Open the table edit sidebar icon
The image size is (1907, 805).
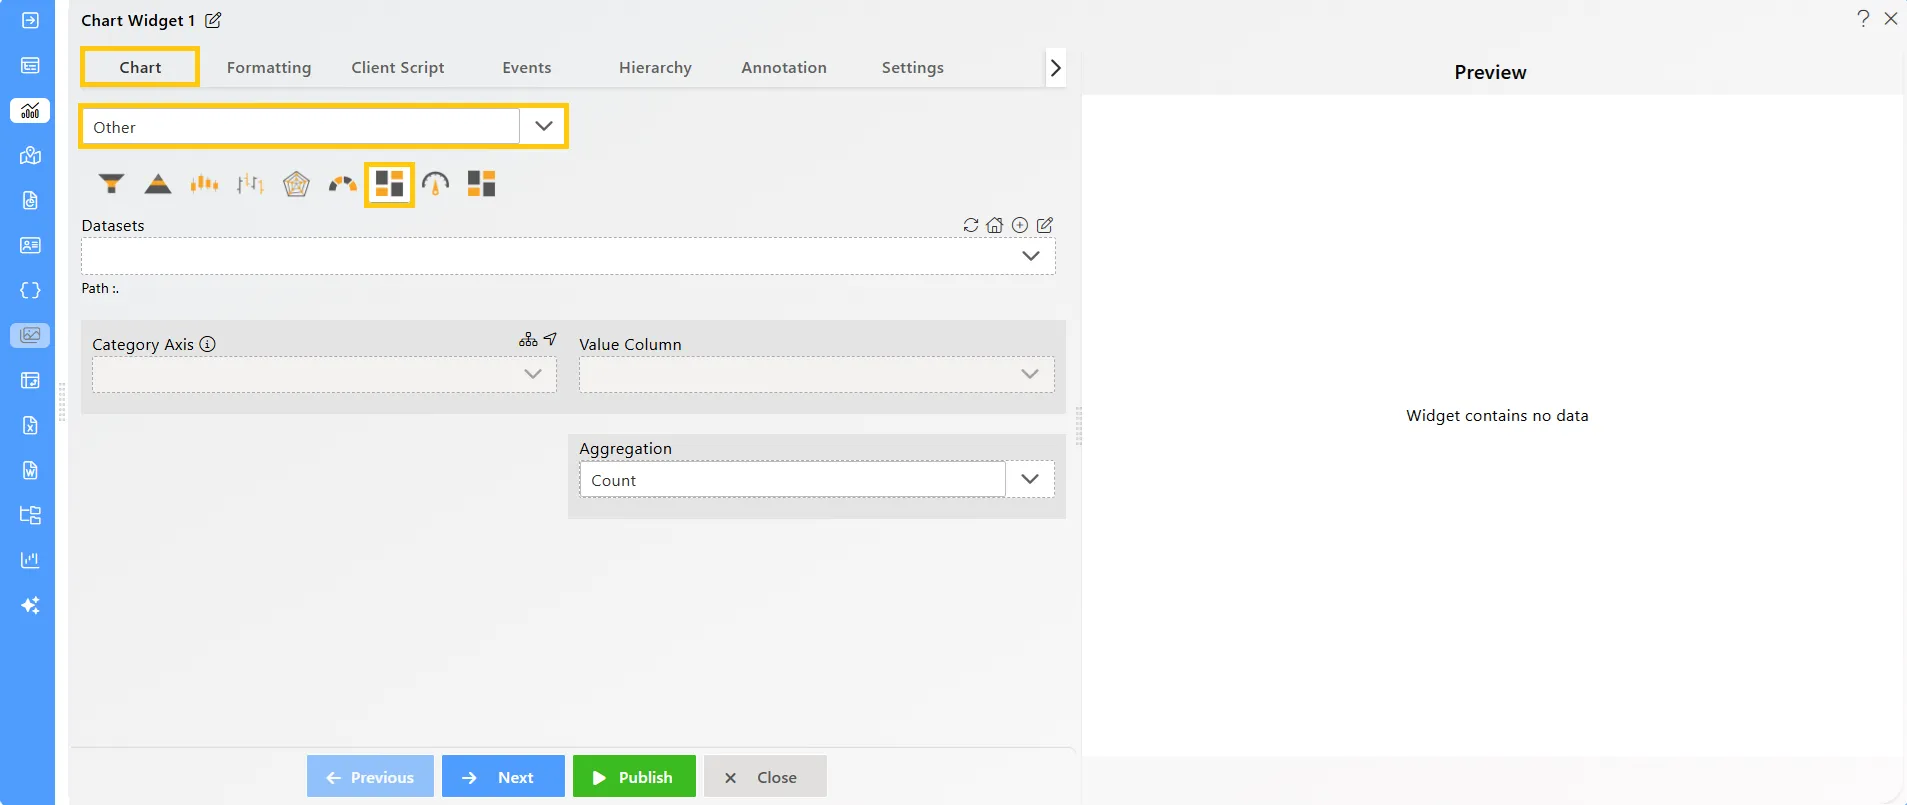coord(30,380)
